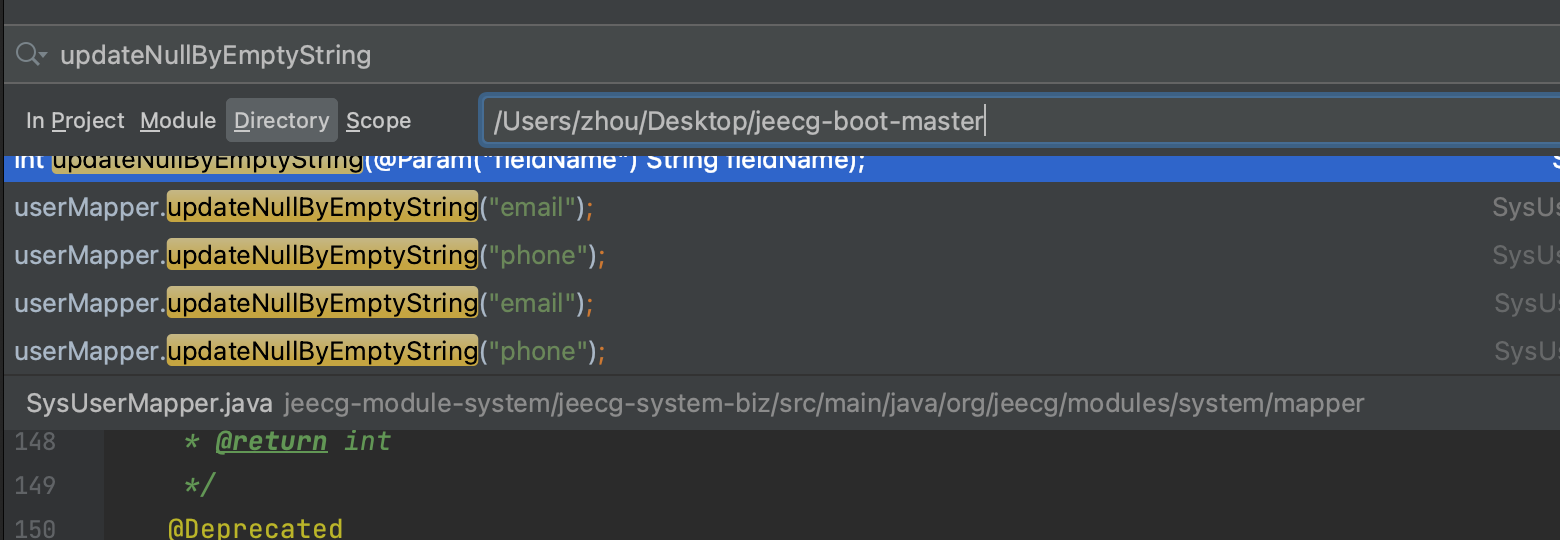This screenshot has height=540, width=1560.
Task: Select the In Project scope tab
Action: point(75,121)
